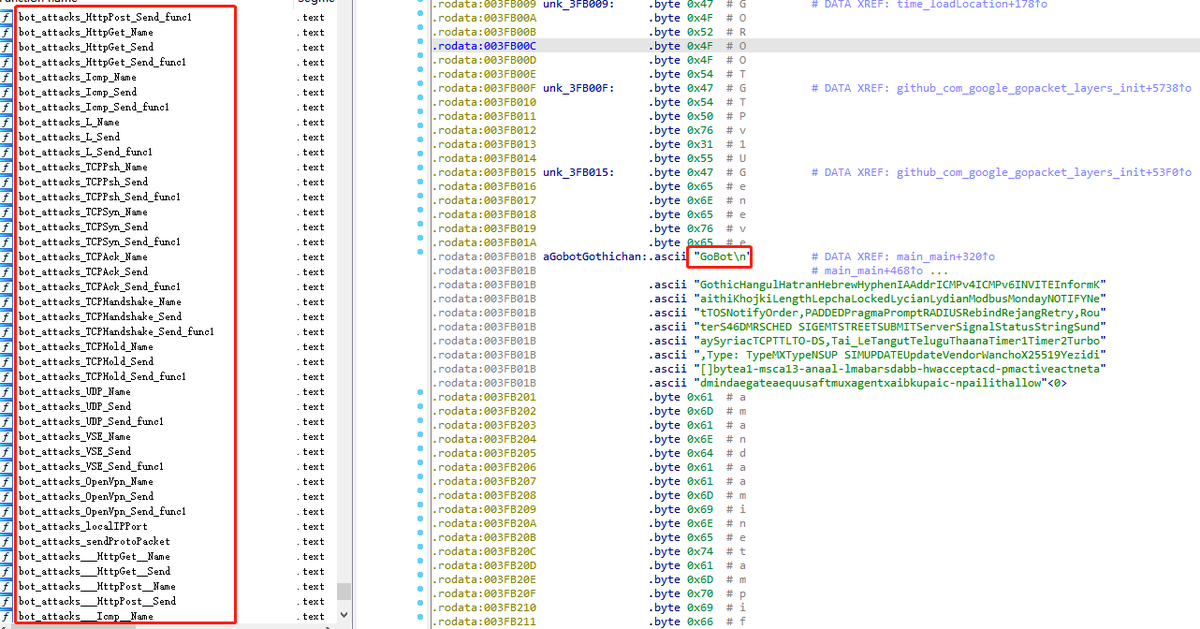This screenshot has width=1200, height=629.
Task: Click function icon beside bot_attacks_HttpGet_Send_func1
Action: [7, 62]
